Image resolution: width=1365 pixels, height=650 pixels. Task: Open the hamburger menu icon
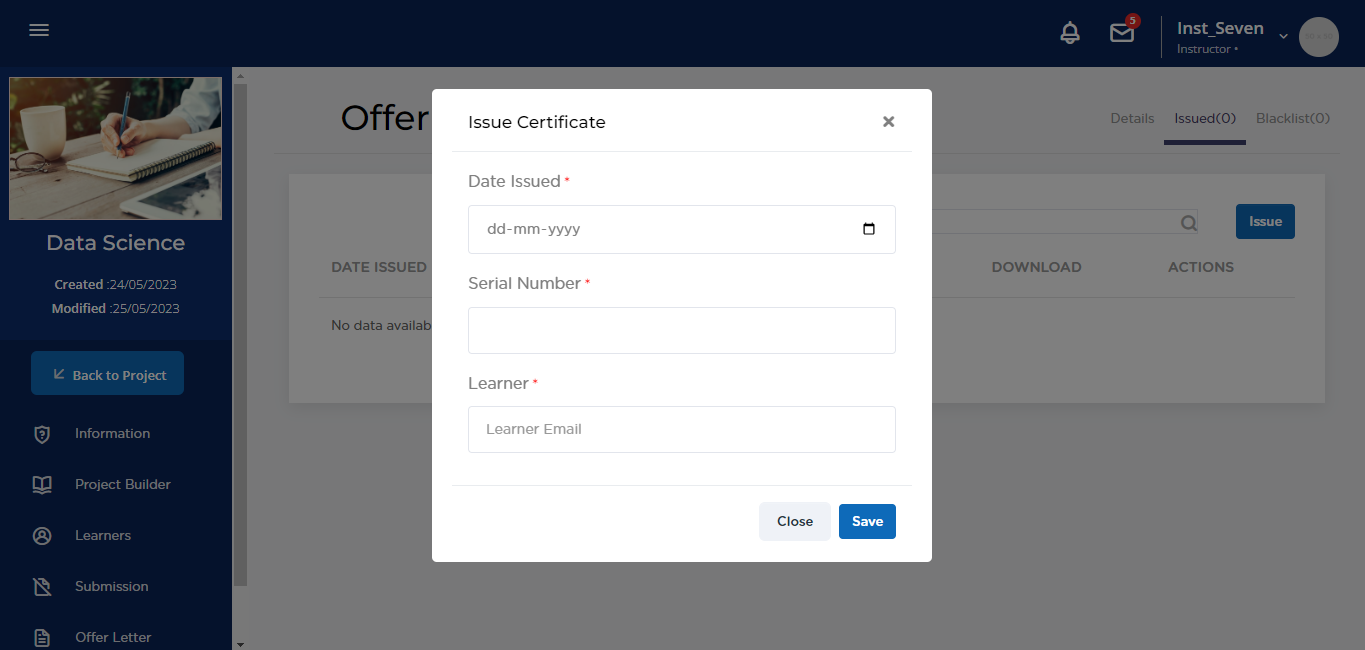pyautogui.click(x=39, y=30)
